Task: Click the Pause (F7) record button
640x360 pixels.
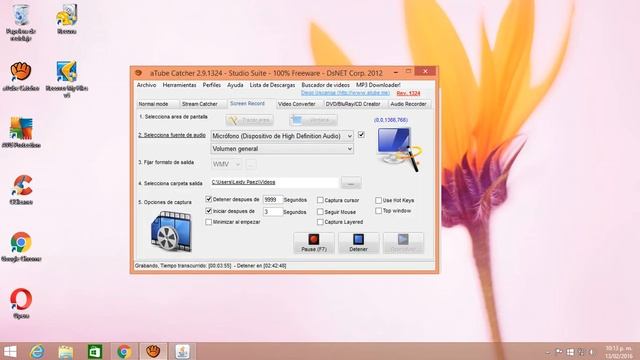Action: pos(313,243)
